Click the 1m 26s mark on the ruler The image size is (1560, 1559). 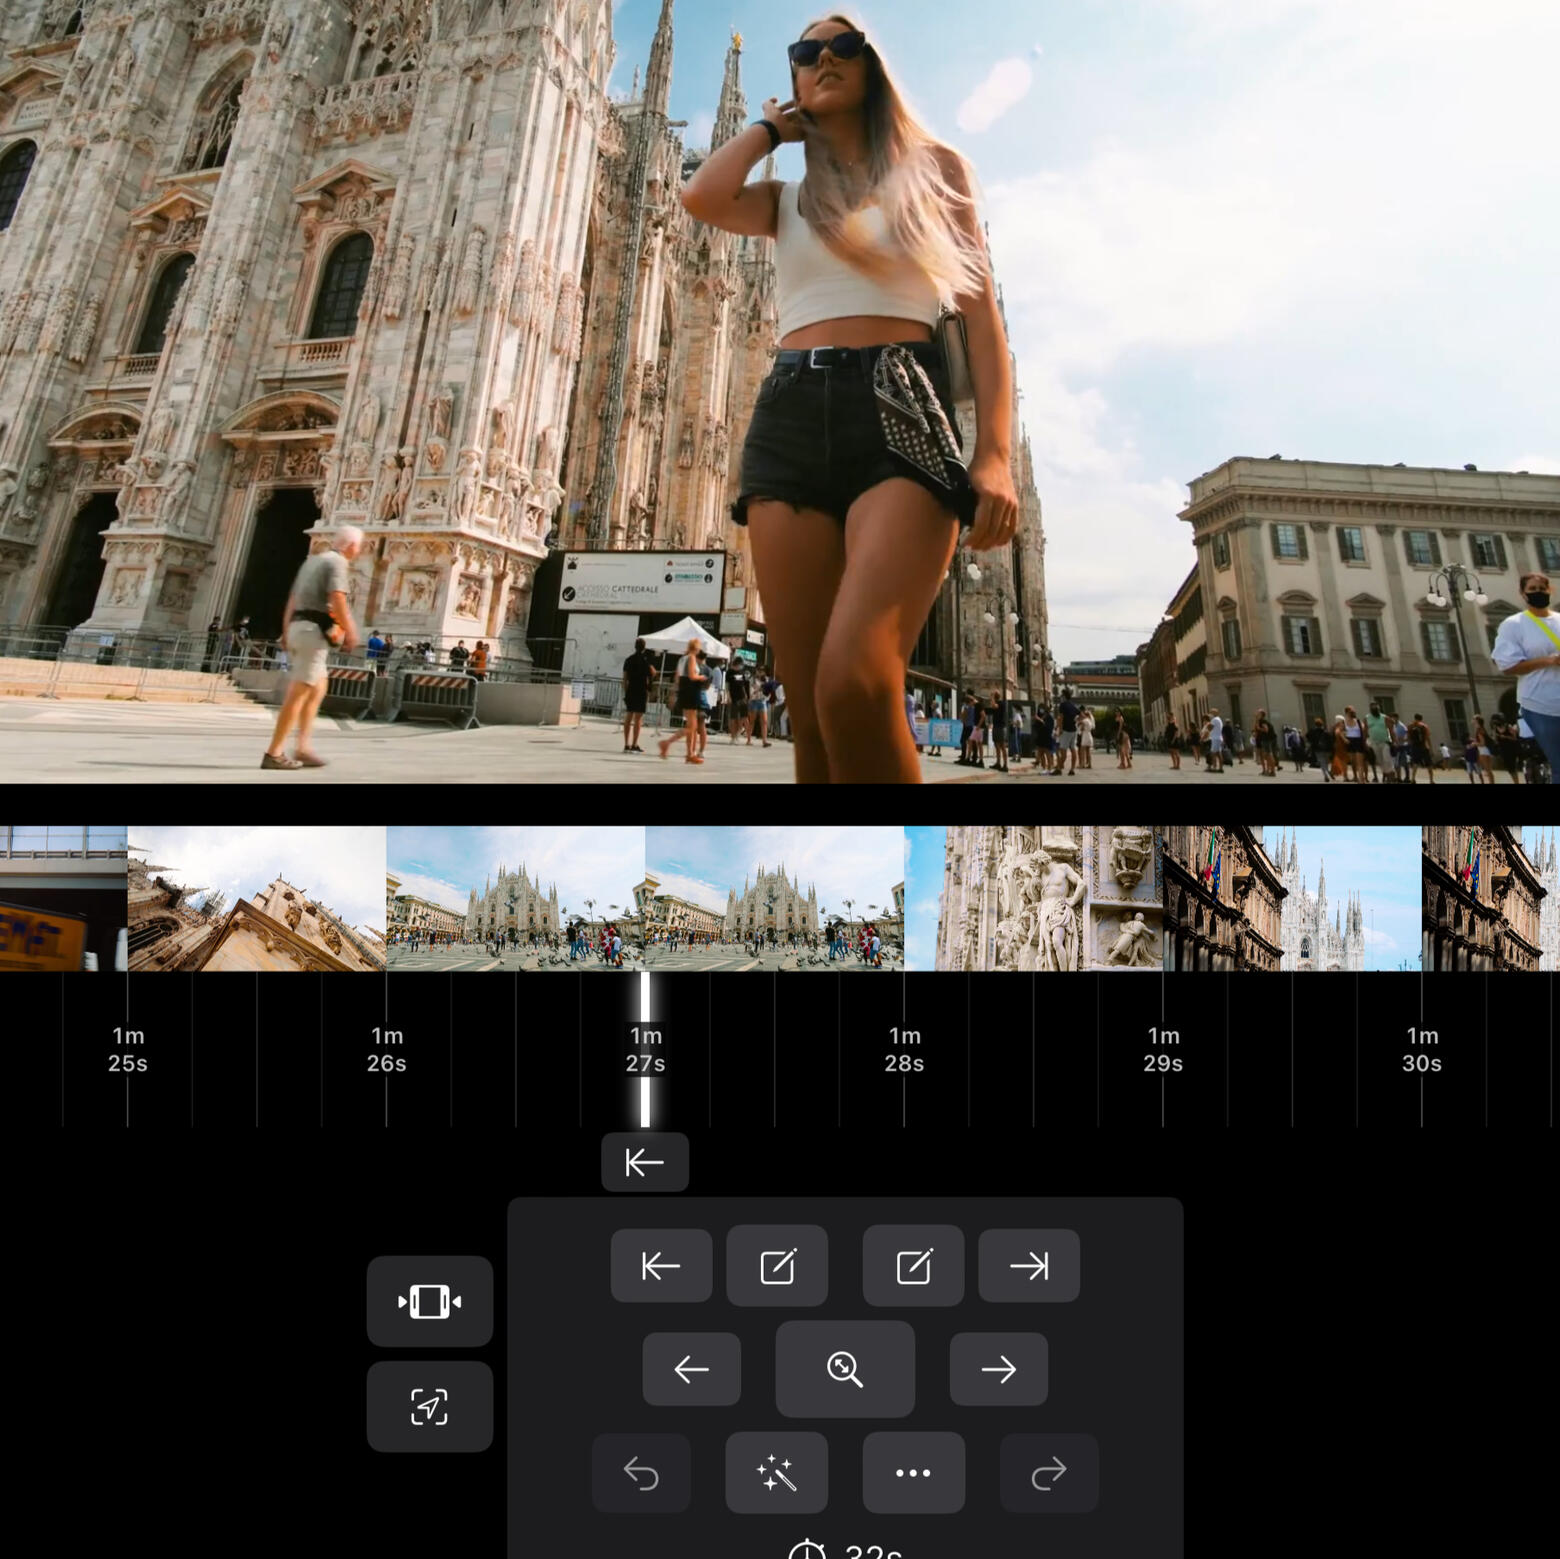[386, 1049]
